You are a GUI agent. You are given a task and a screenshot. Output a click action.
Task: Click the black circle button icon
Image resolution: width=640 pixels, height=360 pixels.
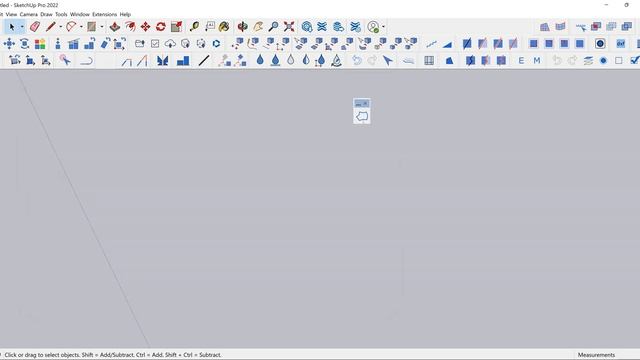click(600, 44)
